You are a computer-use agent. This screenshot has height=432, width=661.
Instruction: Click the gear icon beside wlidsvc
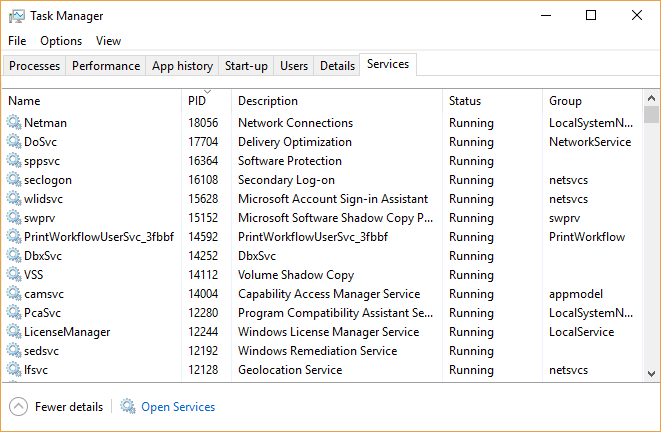(14, 199)
